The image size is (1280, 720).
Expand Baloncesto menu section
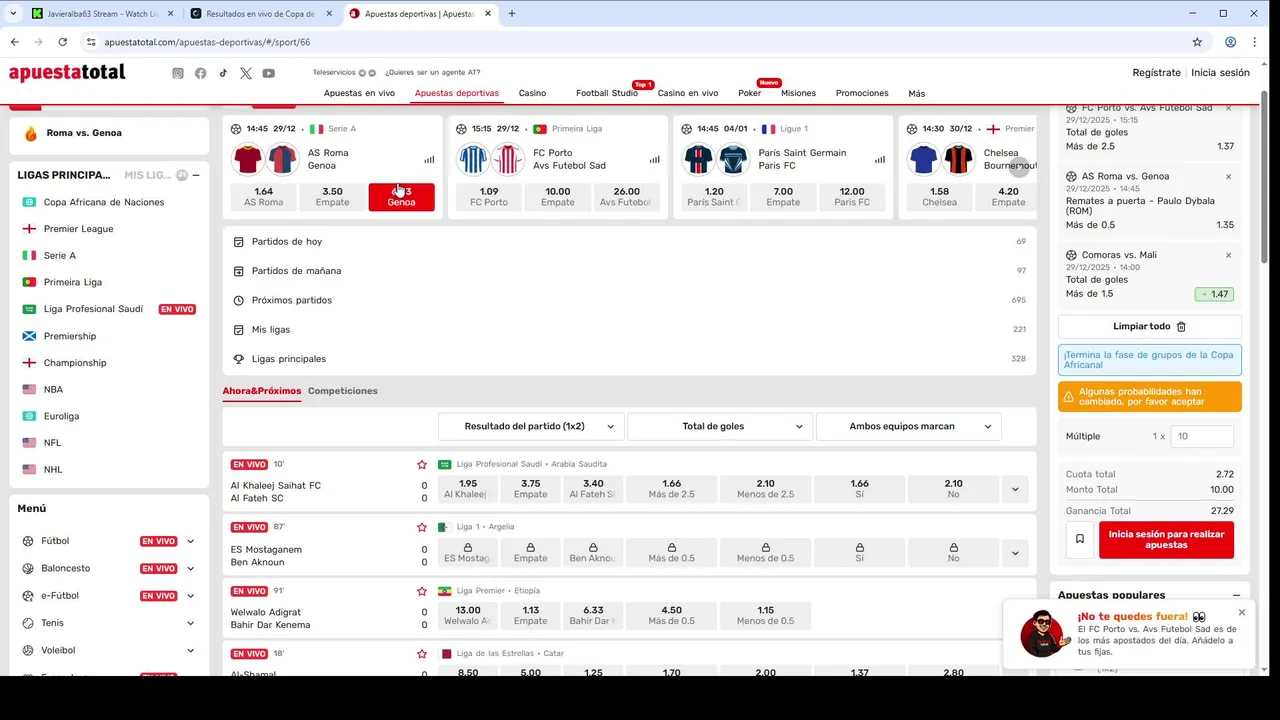[190, 568]
